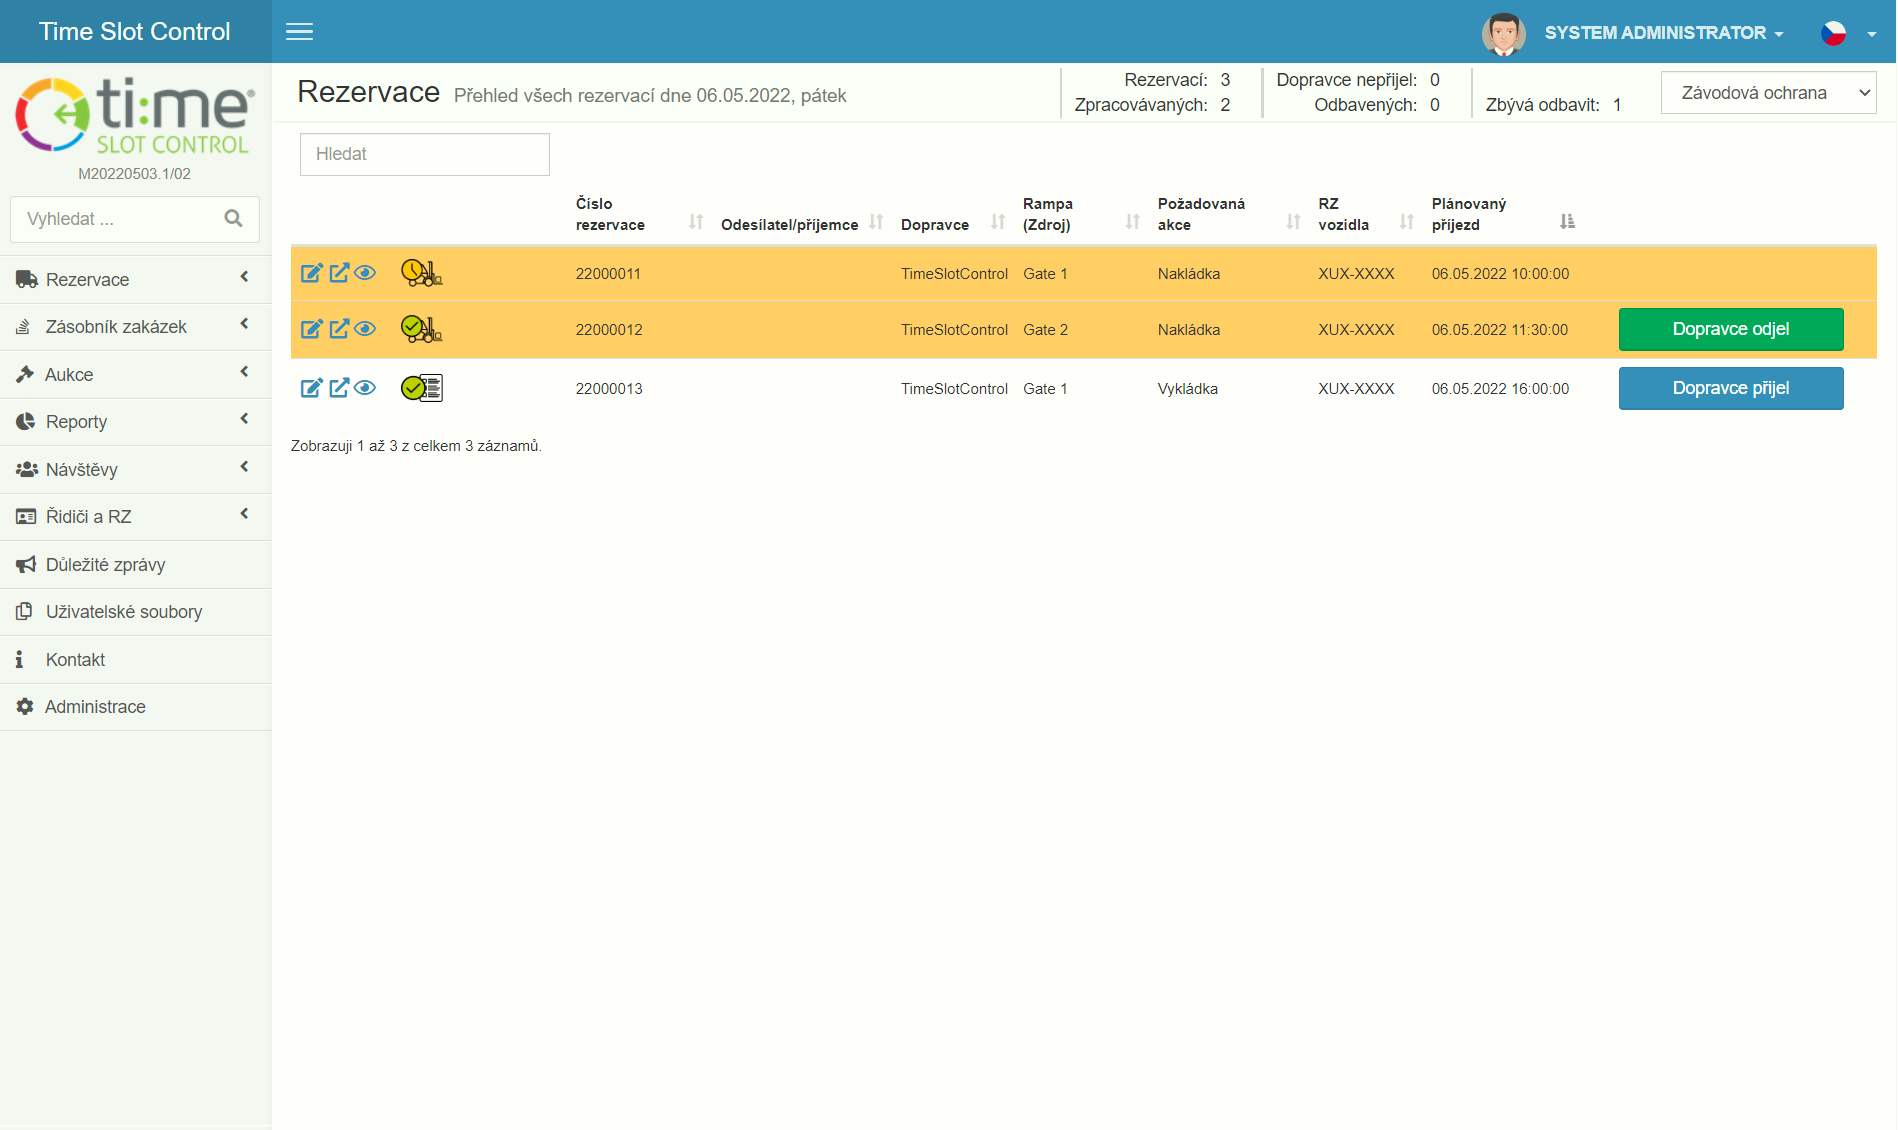View reservation 22000013 with eye icon
This screenshot has width=1898, height=1130.
(365, 388)
